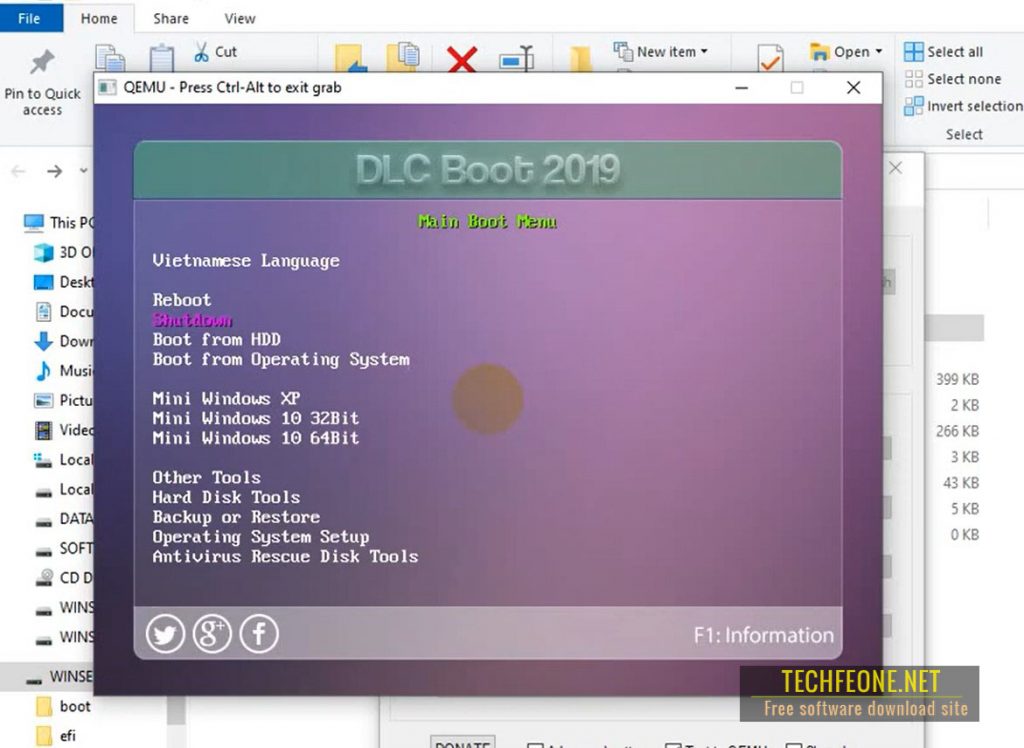
Task: Open the efi folder in the tree
Action: pyautogui.click(x=56, y=736)
